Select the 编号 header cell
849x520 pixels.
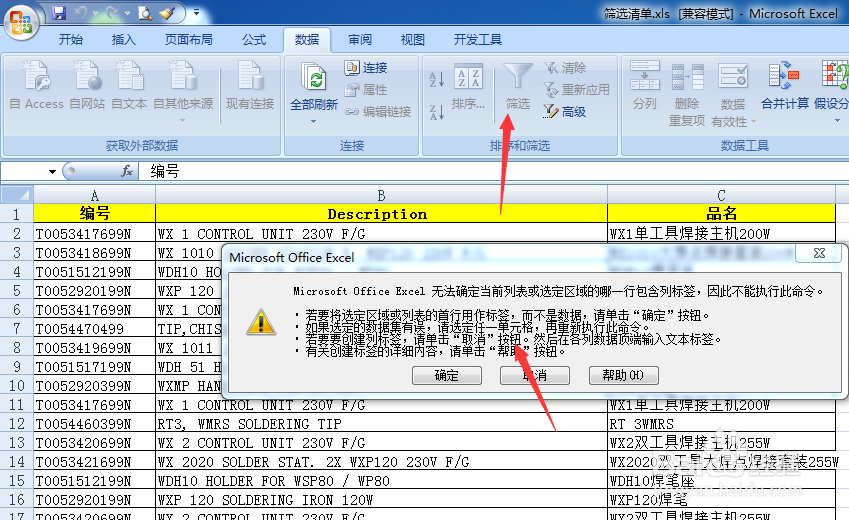95,213
